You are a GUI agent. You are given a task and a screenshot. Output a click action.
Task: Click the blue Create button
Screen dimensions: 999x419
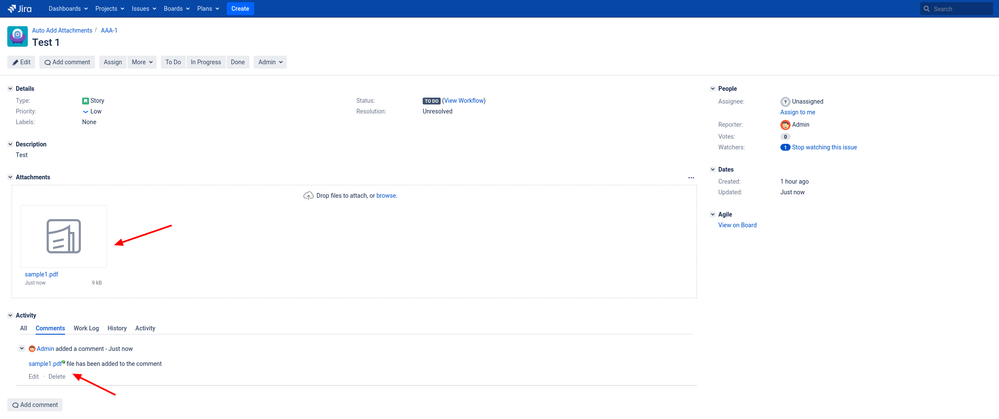(x=240, y=9)
